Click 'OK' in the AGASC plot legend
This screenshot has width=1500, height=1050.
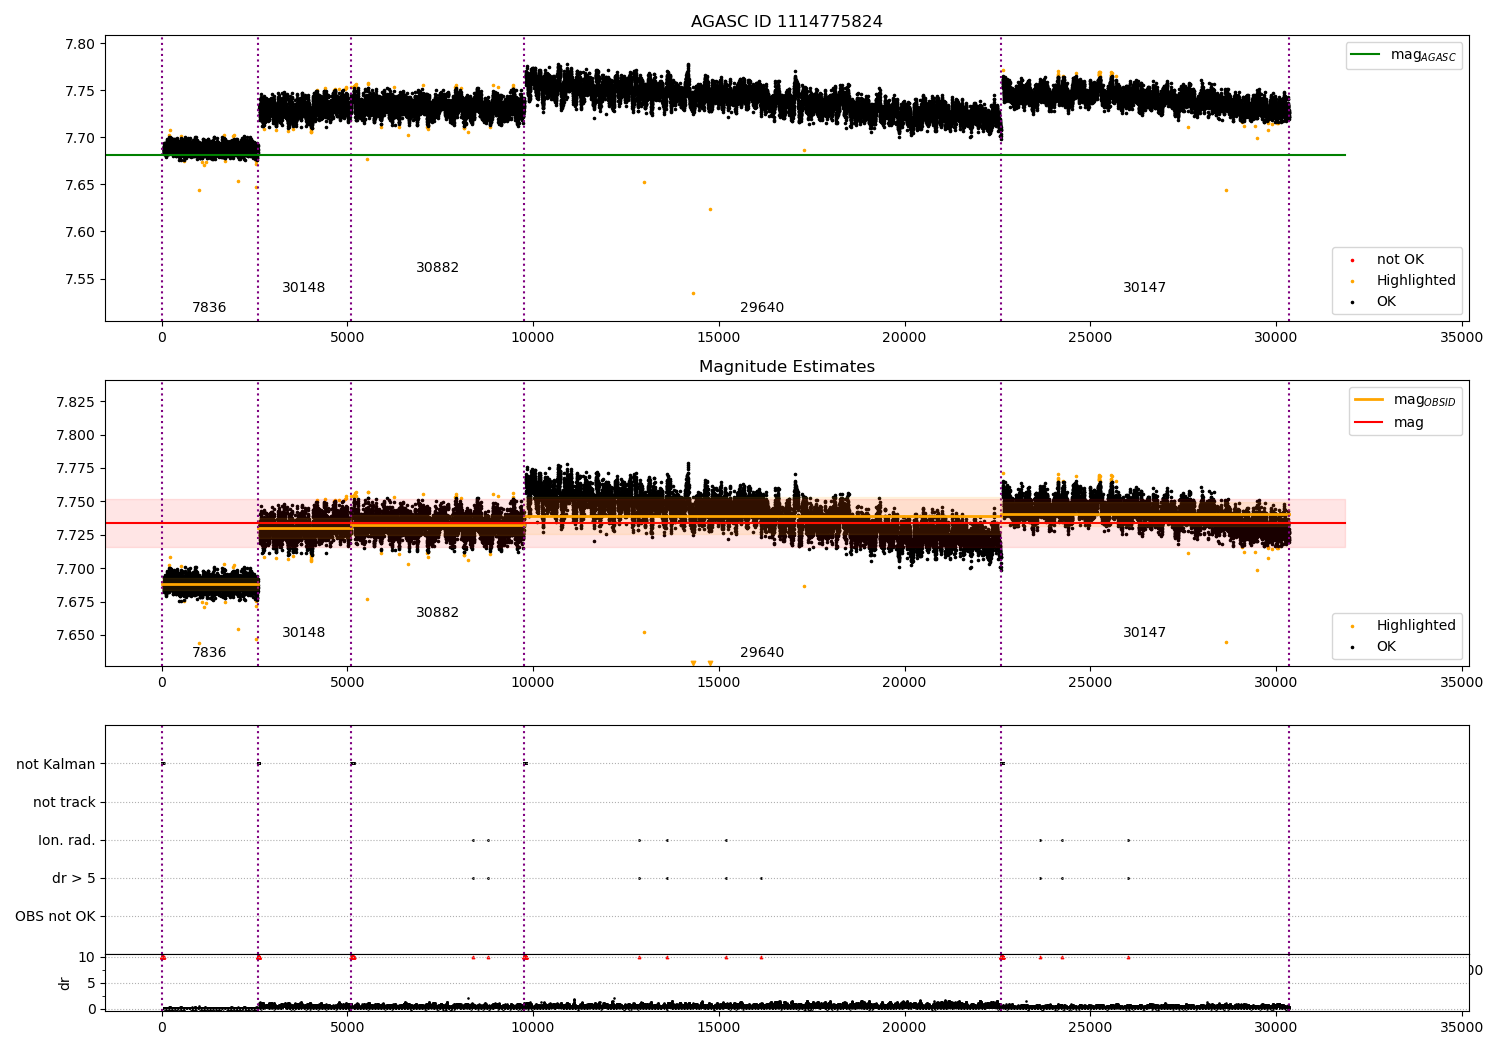pos(1375,302)
